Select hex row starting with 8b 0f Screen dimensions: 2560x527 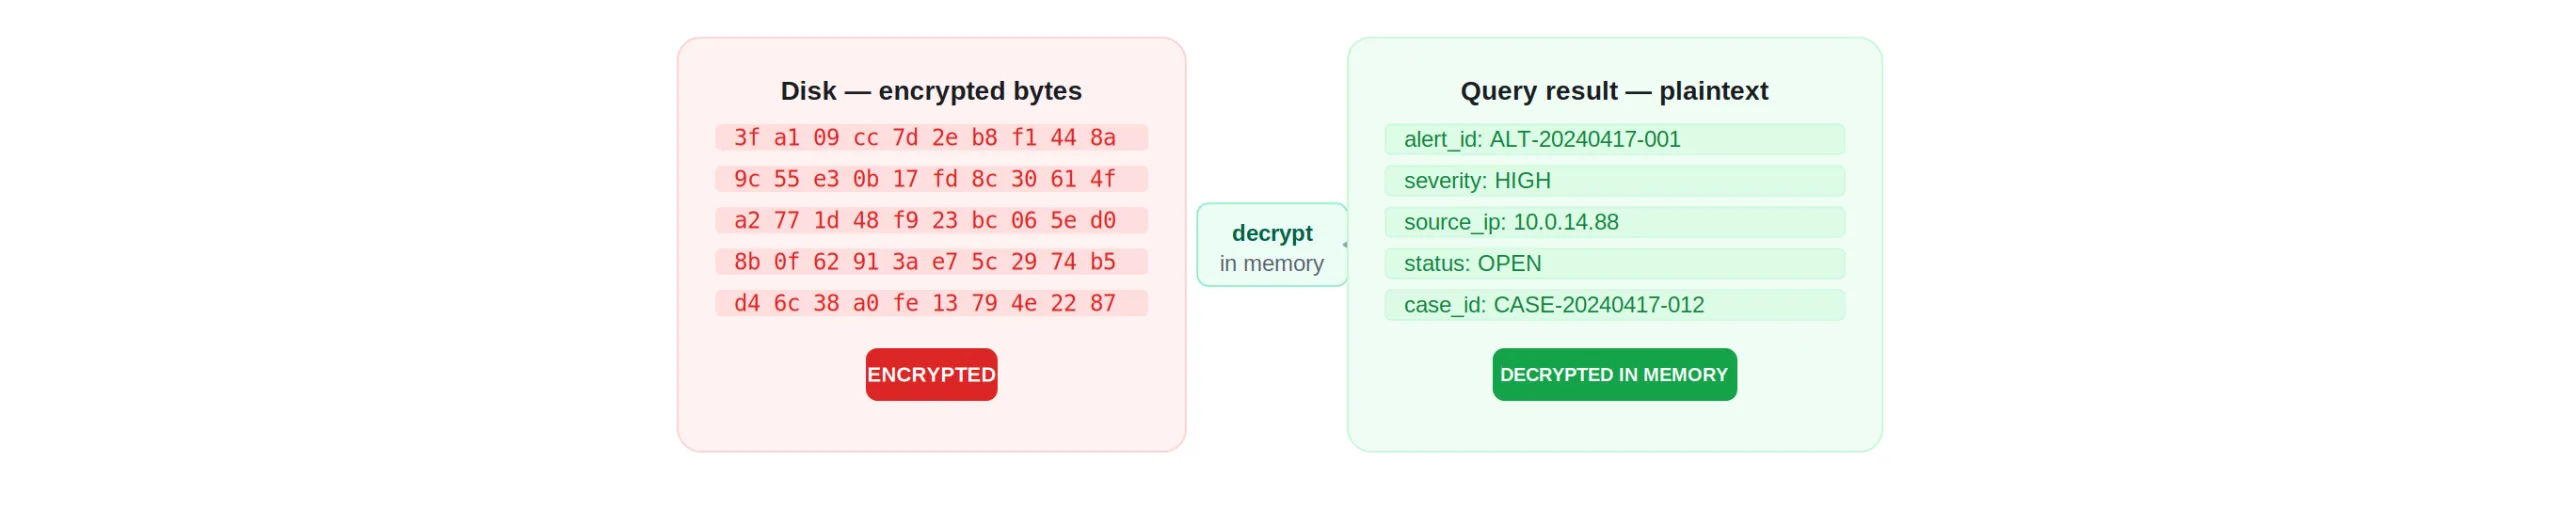tap(931, 262)
